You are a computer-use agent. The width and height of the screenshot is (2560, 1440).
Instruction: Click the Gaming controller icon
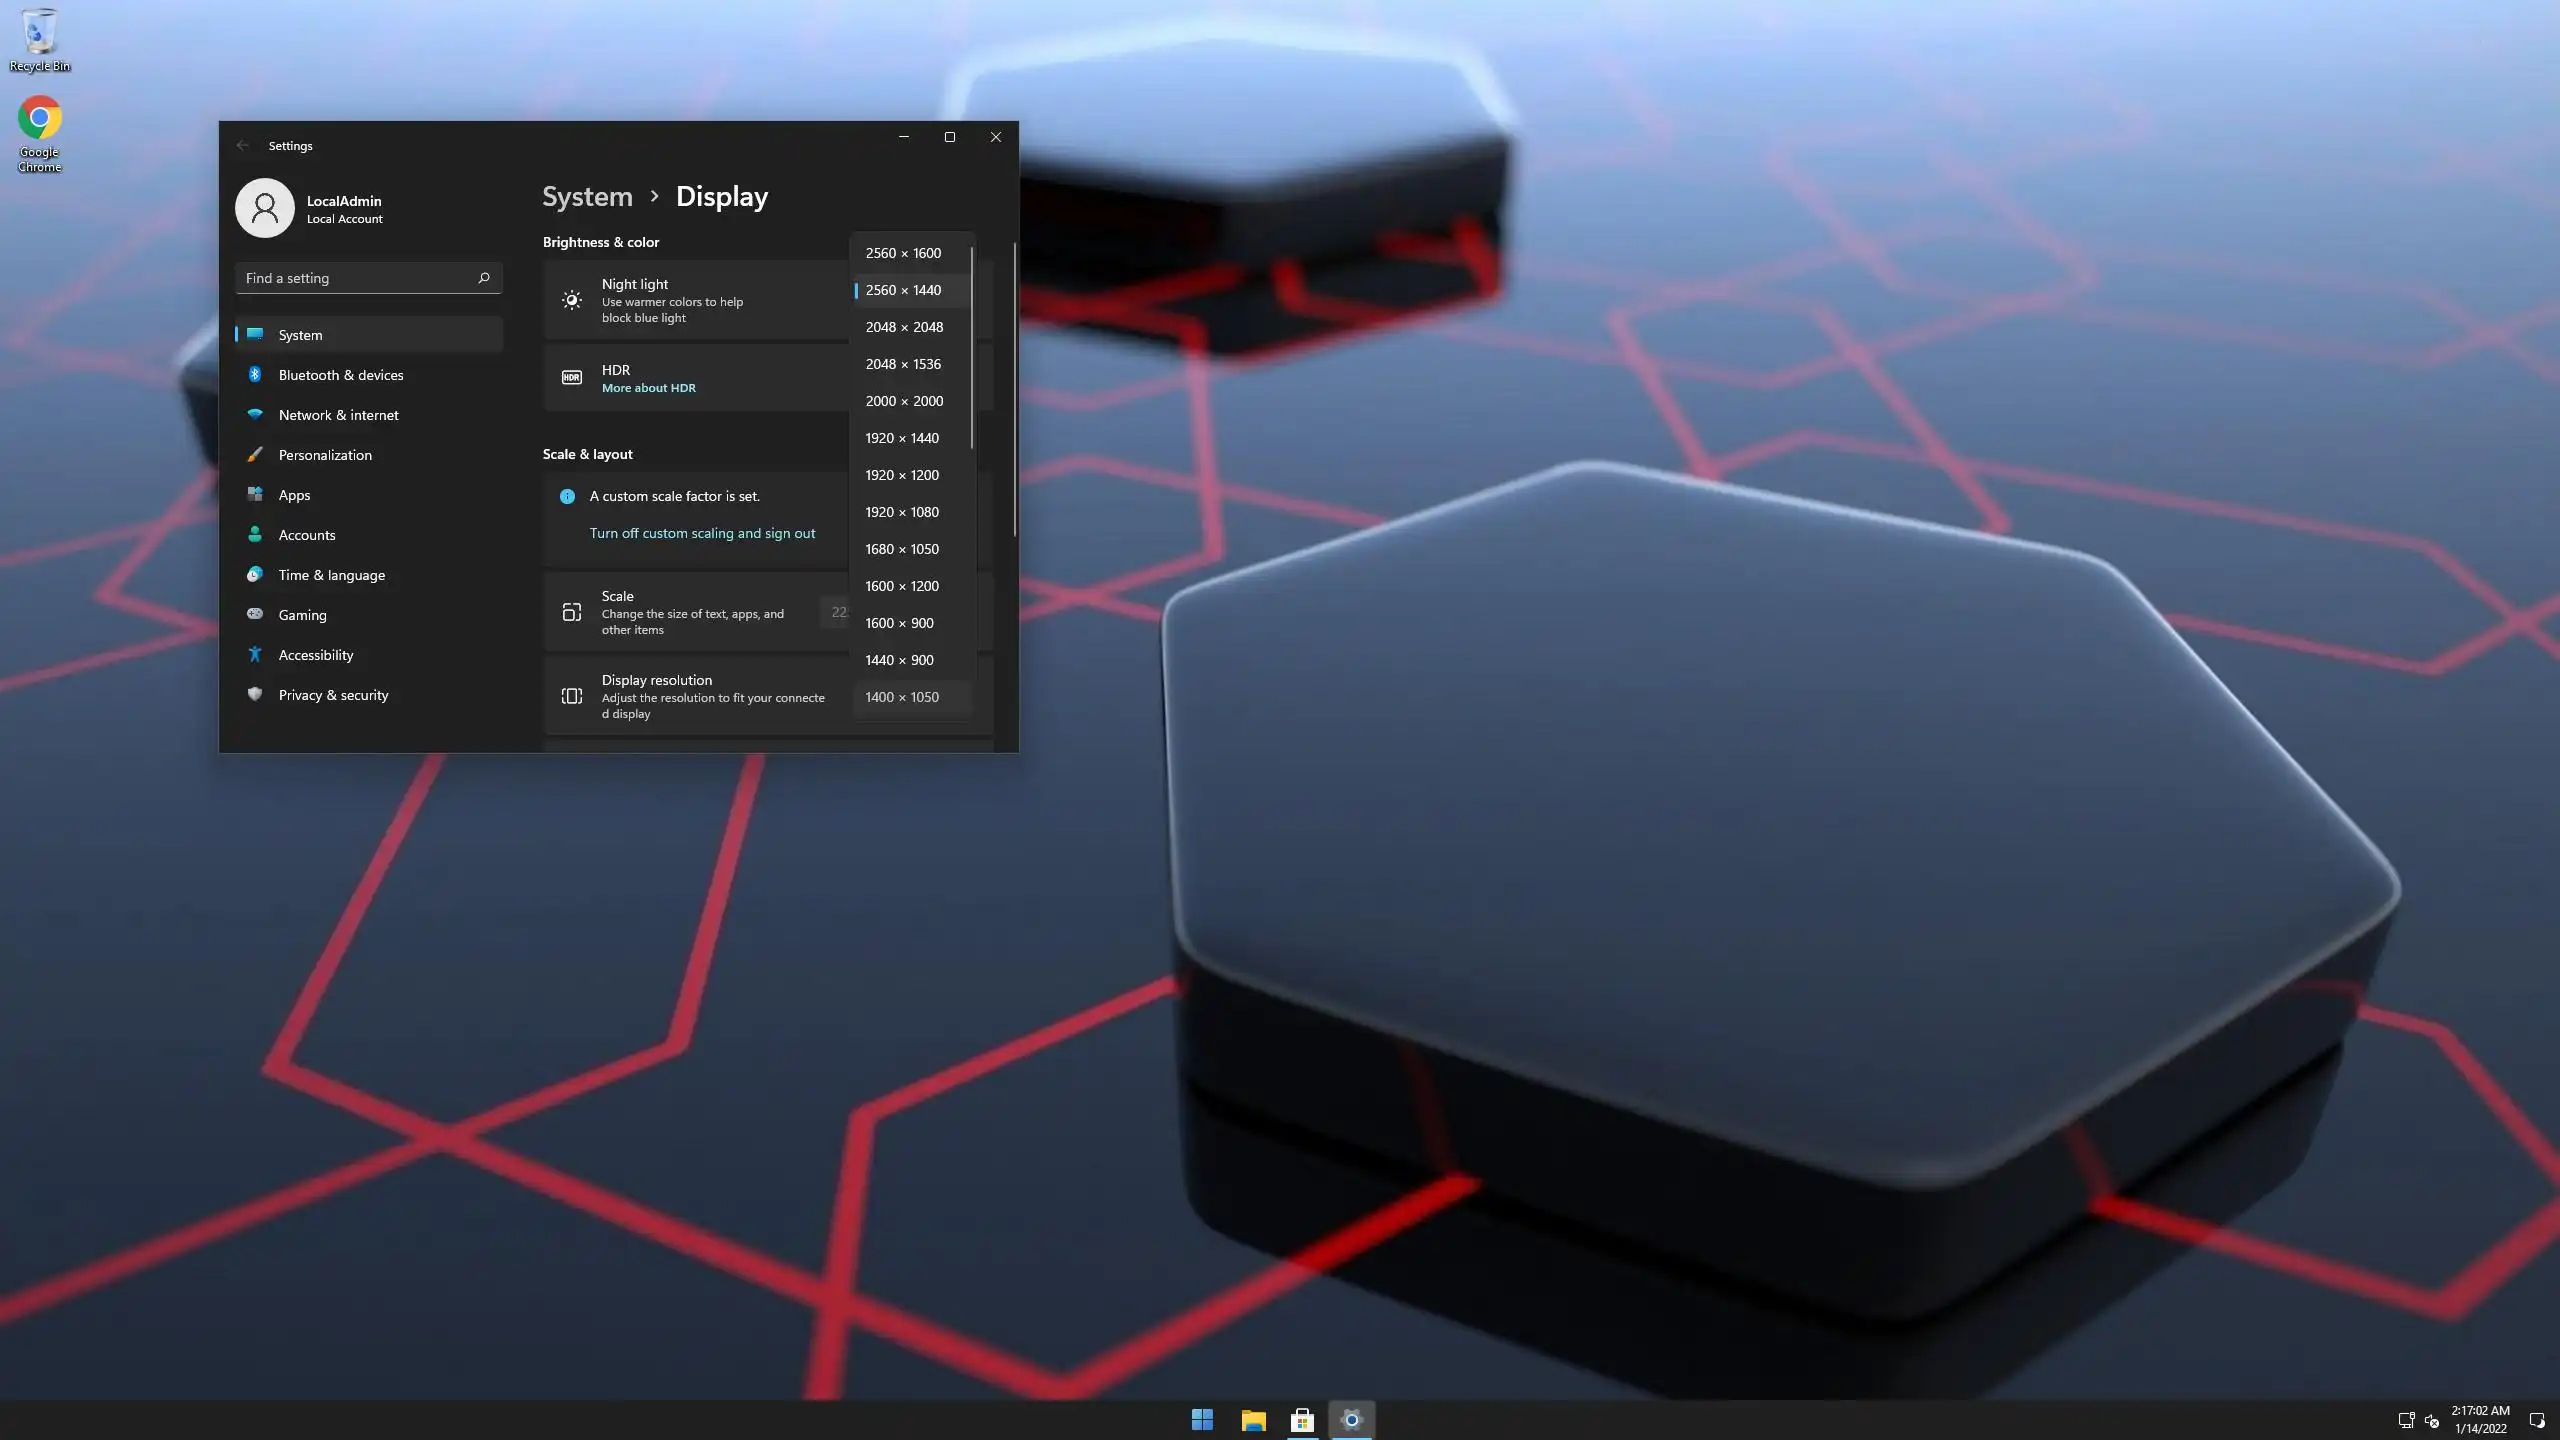tap(255, 614)
